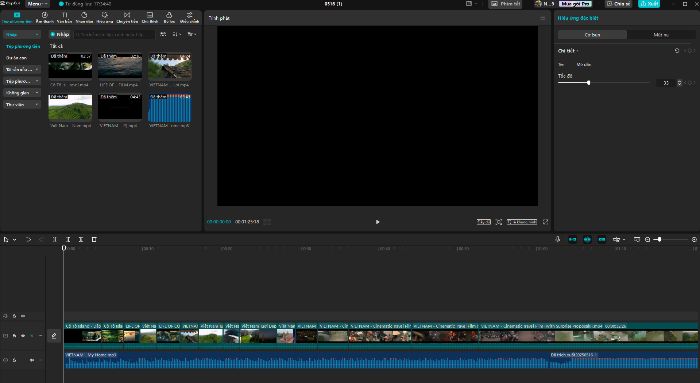Viewport: 700px width, 383px height.
Task: Click the Mua gói Pro upgrade button
Action: [x=575, y=4]
